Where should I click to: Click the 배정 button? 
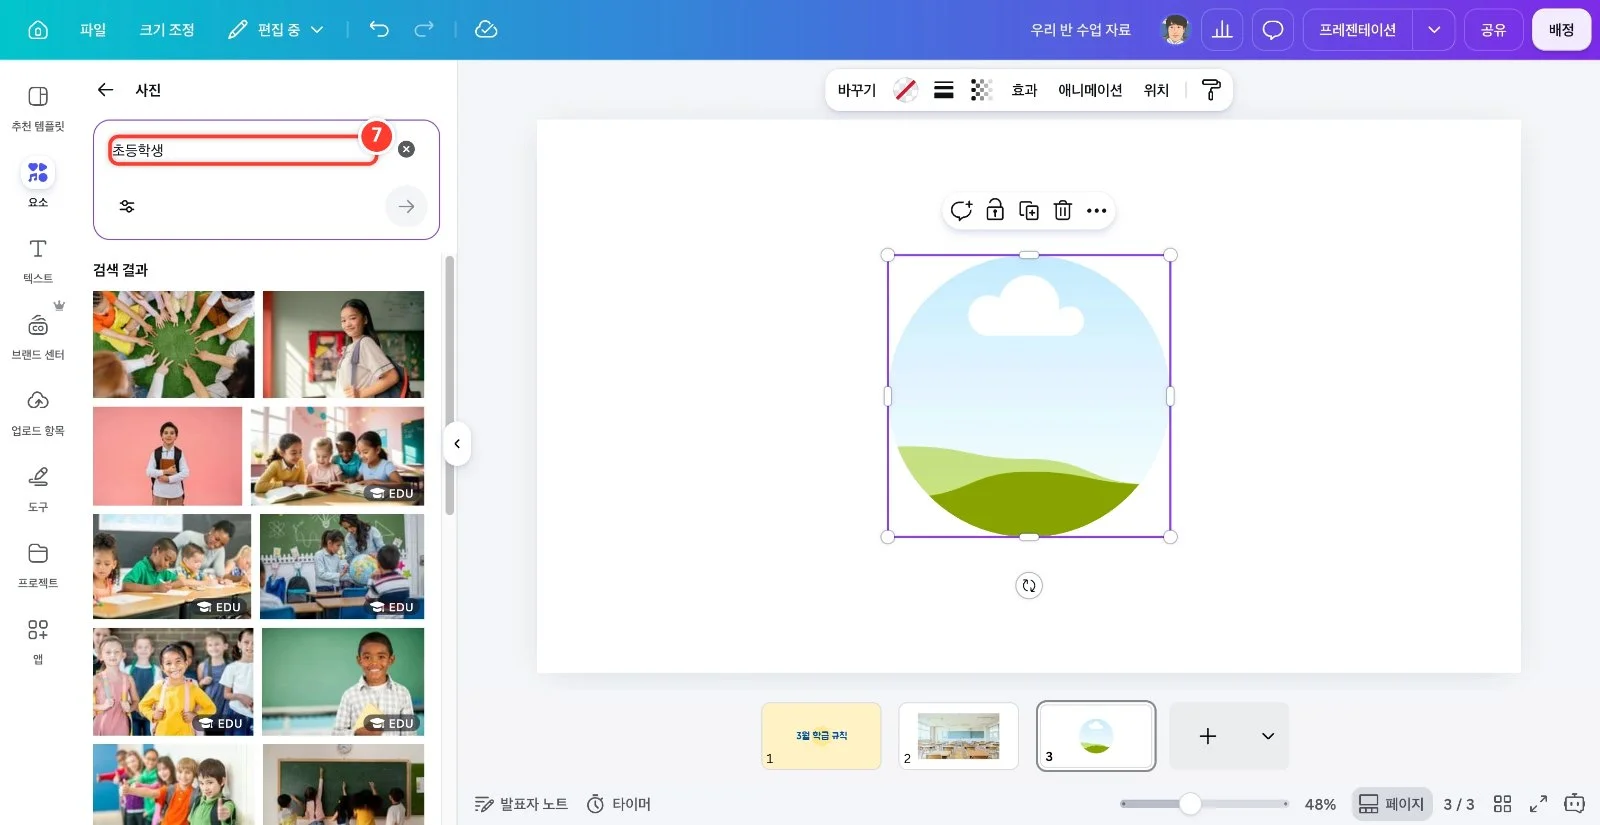coord(1561,30)
